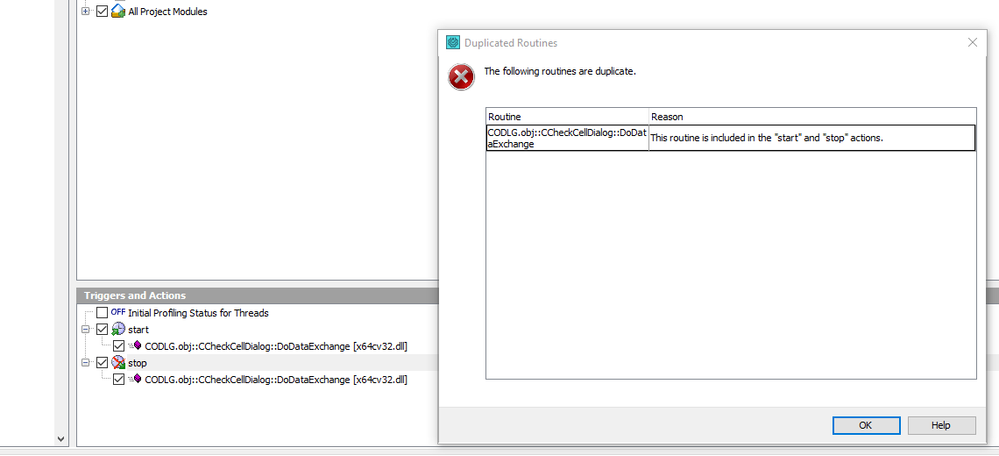This screenshot has width=999, height=456.
Task: Click the Duplicated Routines title bar icon
Action: (453, 43)
